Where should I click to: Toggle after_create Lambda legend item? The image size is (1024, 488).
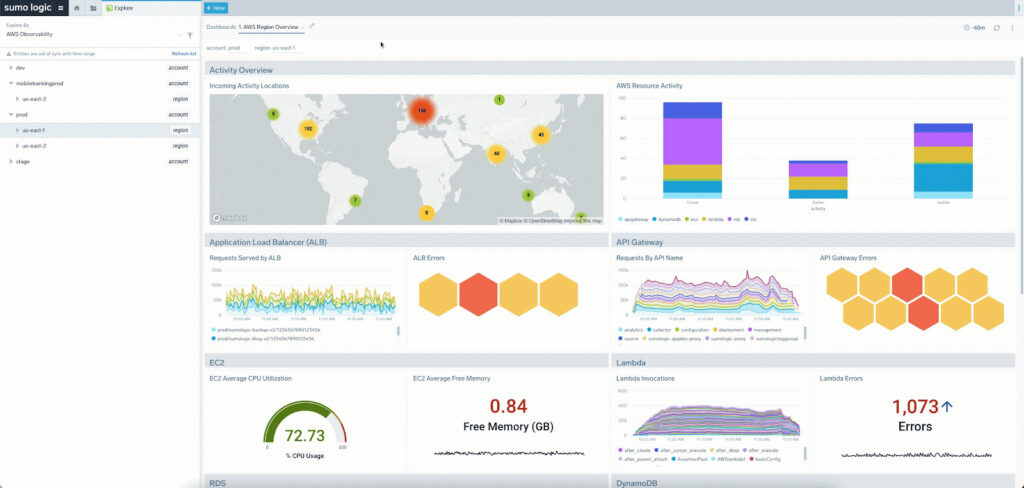(x=632, y=450)
